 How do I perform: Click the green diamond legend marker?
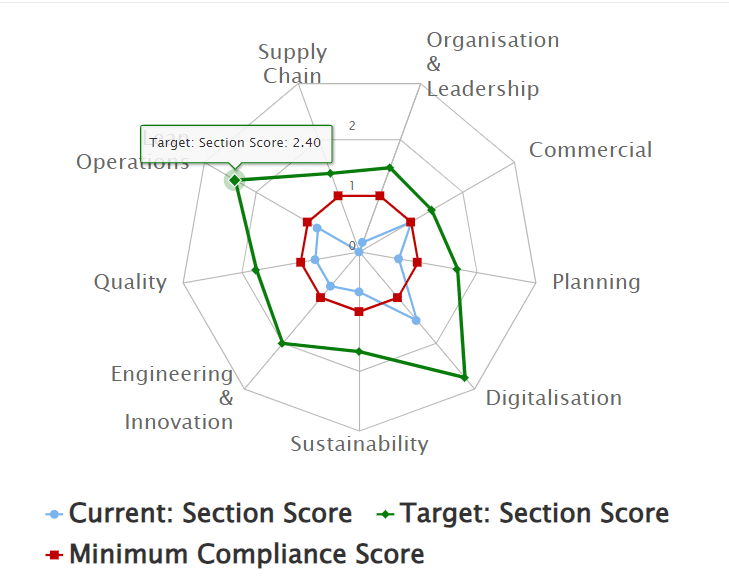click(x=385, y=514)
